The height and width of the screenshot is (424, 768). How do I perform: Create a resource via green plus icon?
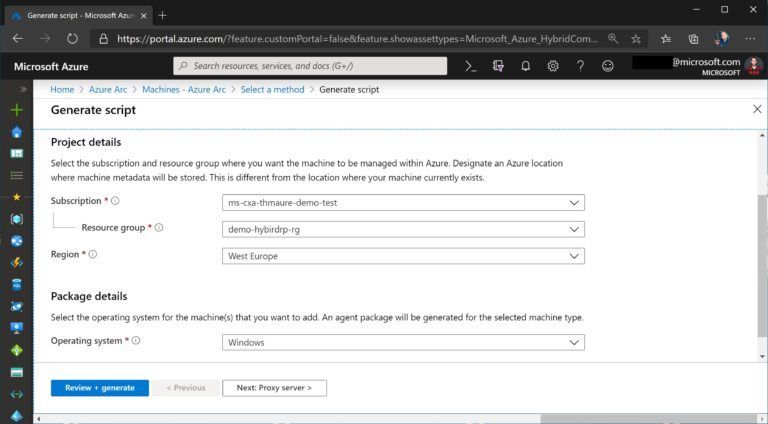(x=17, y=110)
